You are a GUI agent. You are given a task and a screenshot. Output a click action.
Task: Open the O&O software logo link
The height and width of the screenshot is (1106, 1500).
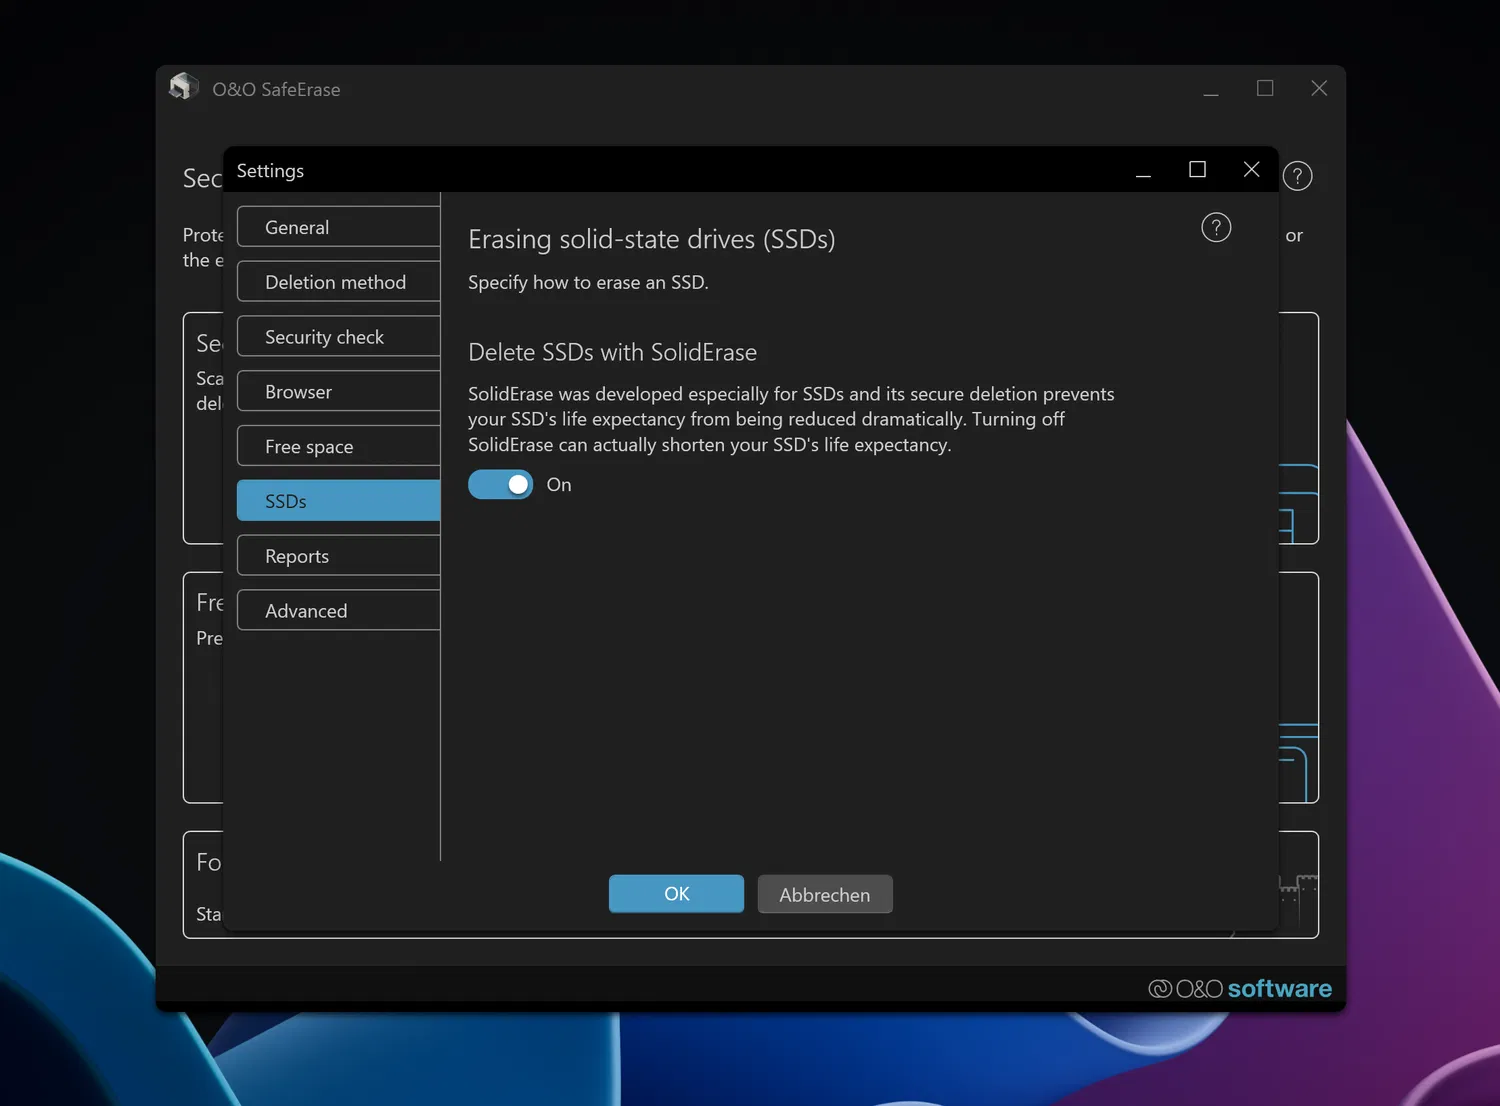(x=1240, y=988)
